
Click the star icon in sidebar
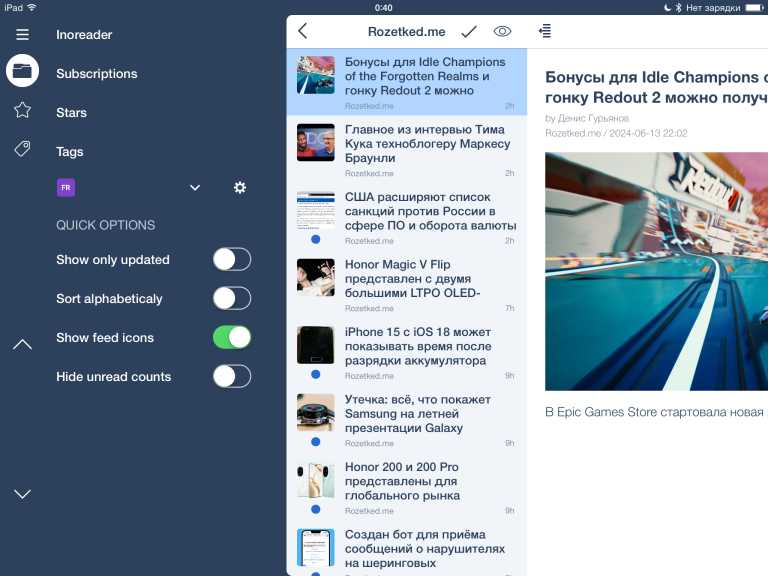click(23, 110)
